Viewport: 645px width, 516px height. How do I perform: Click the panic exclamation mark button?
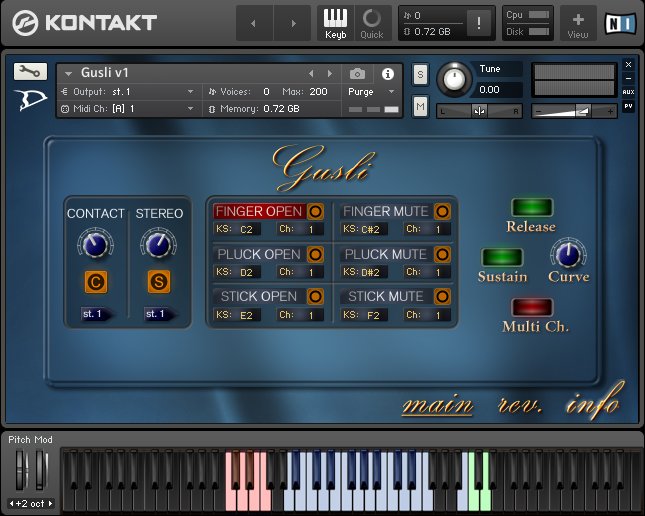click(x=479, y=23)
